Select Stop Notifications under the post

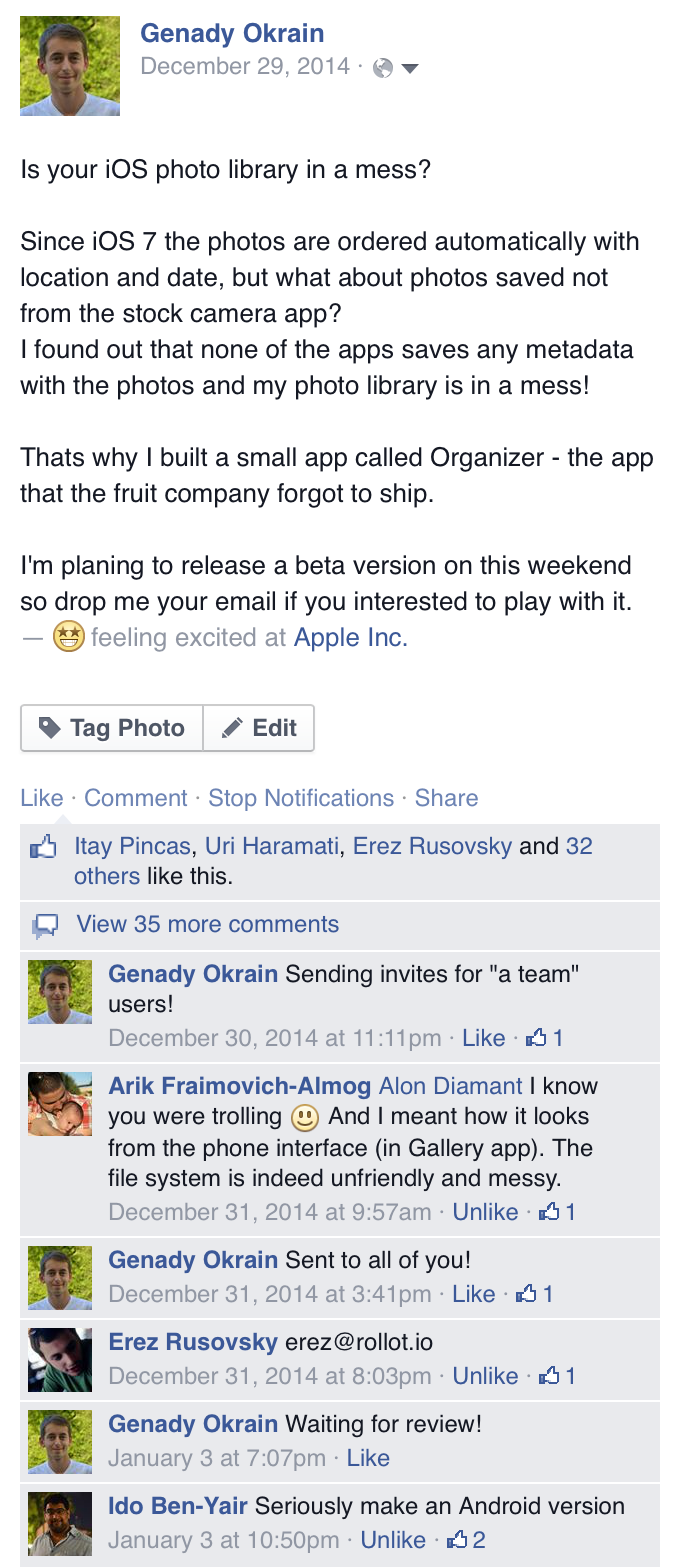(301, 798)
